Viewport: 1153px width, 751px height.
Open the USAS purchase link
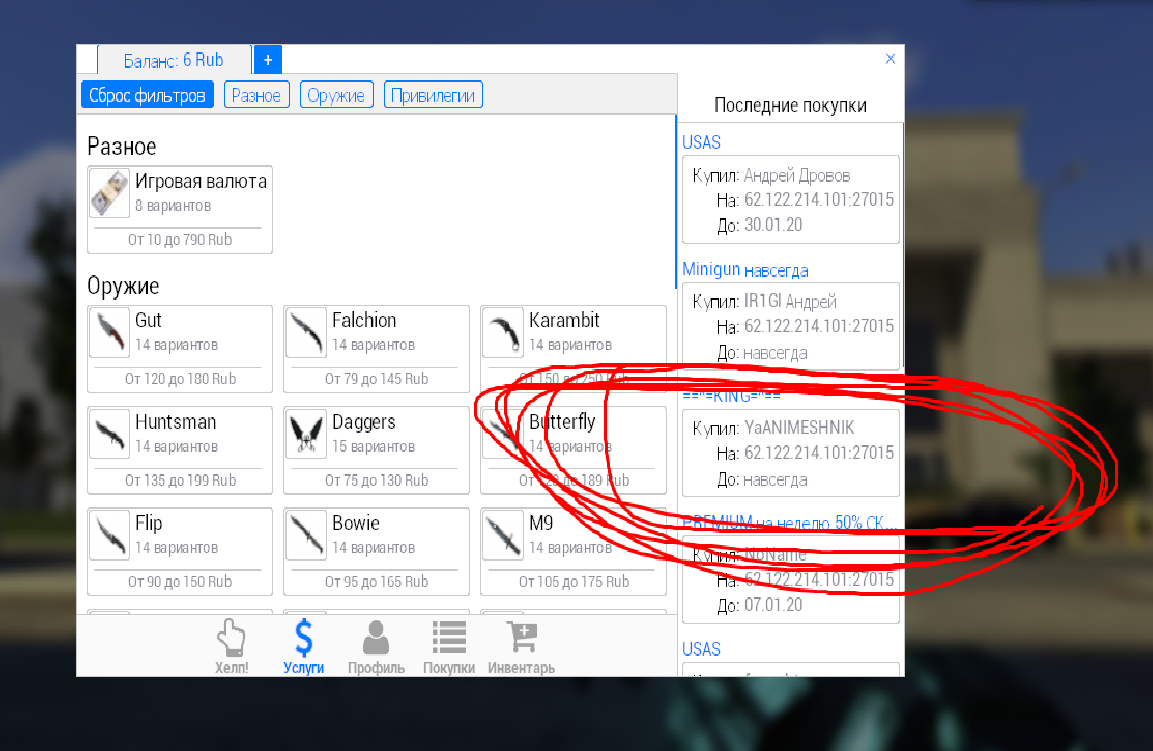pos(701,143)
